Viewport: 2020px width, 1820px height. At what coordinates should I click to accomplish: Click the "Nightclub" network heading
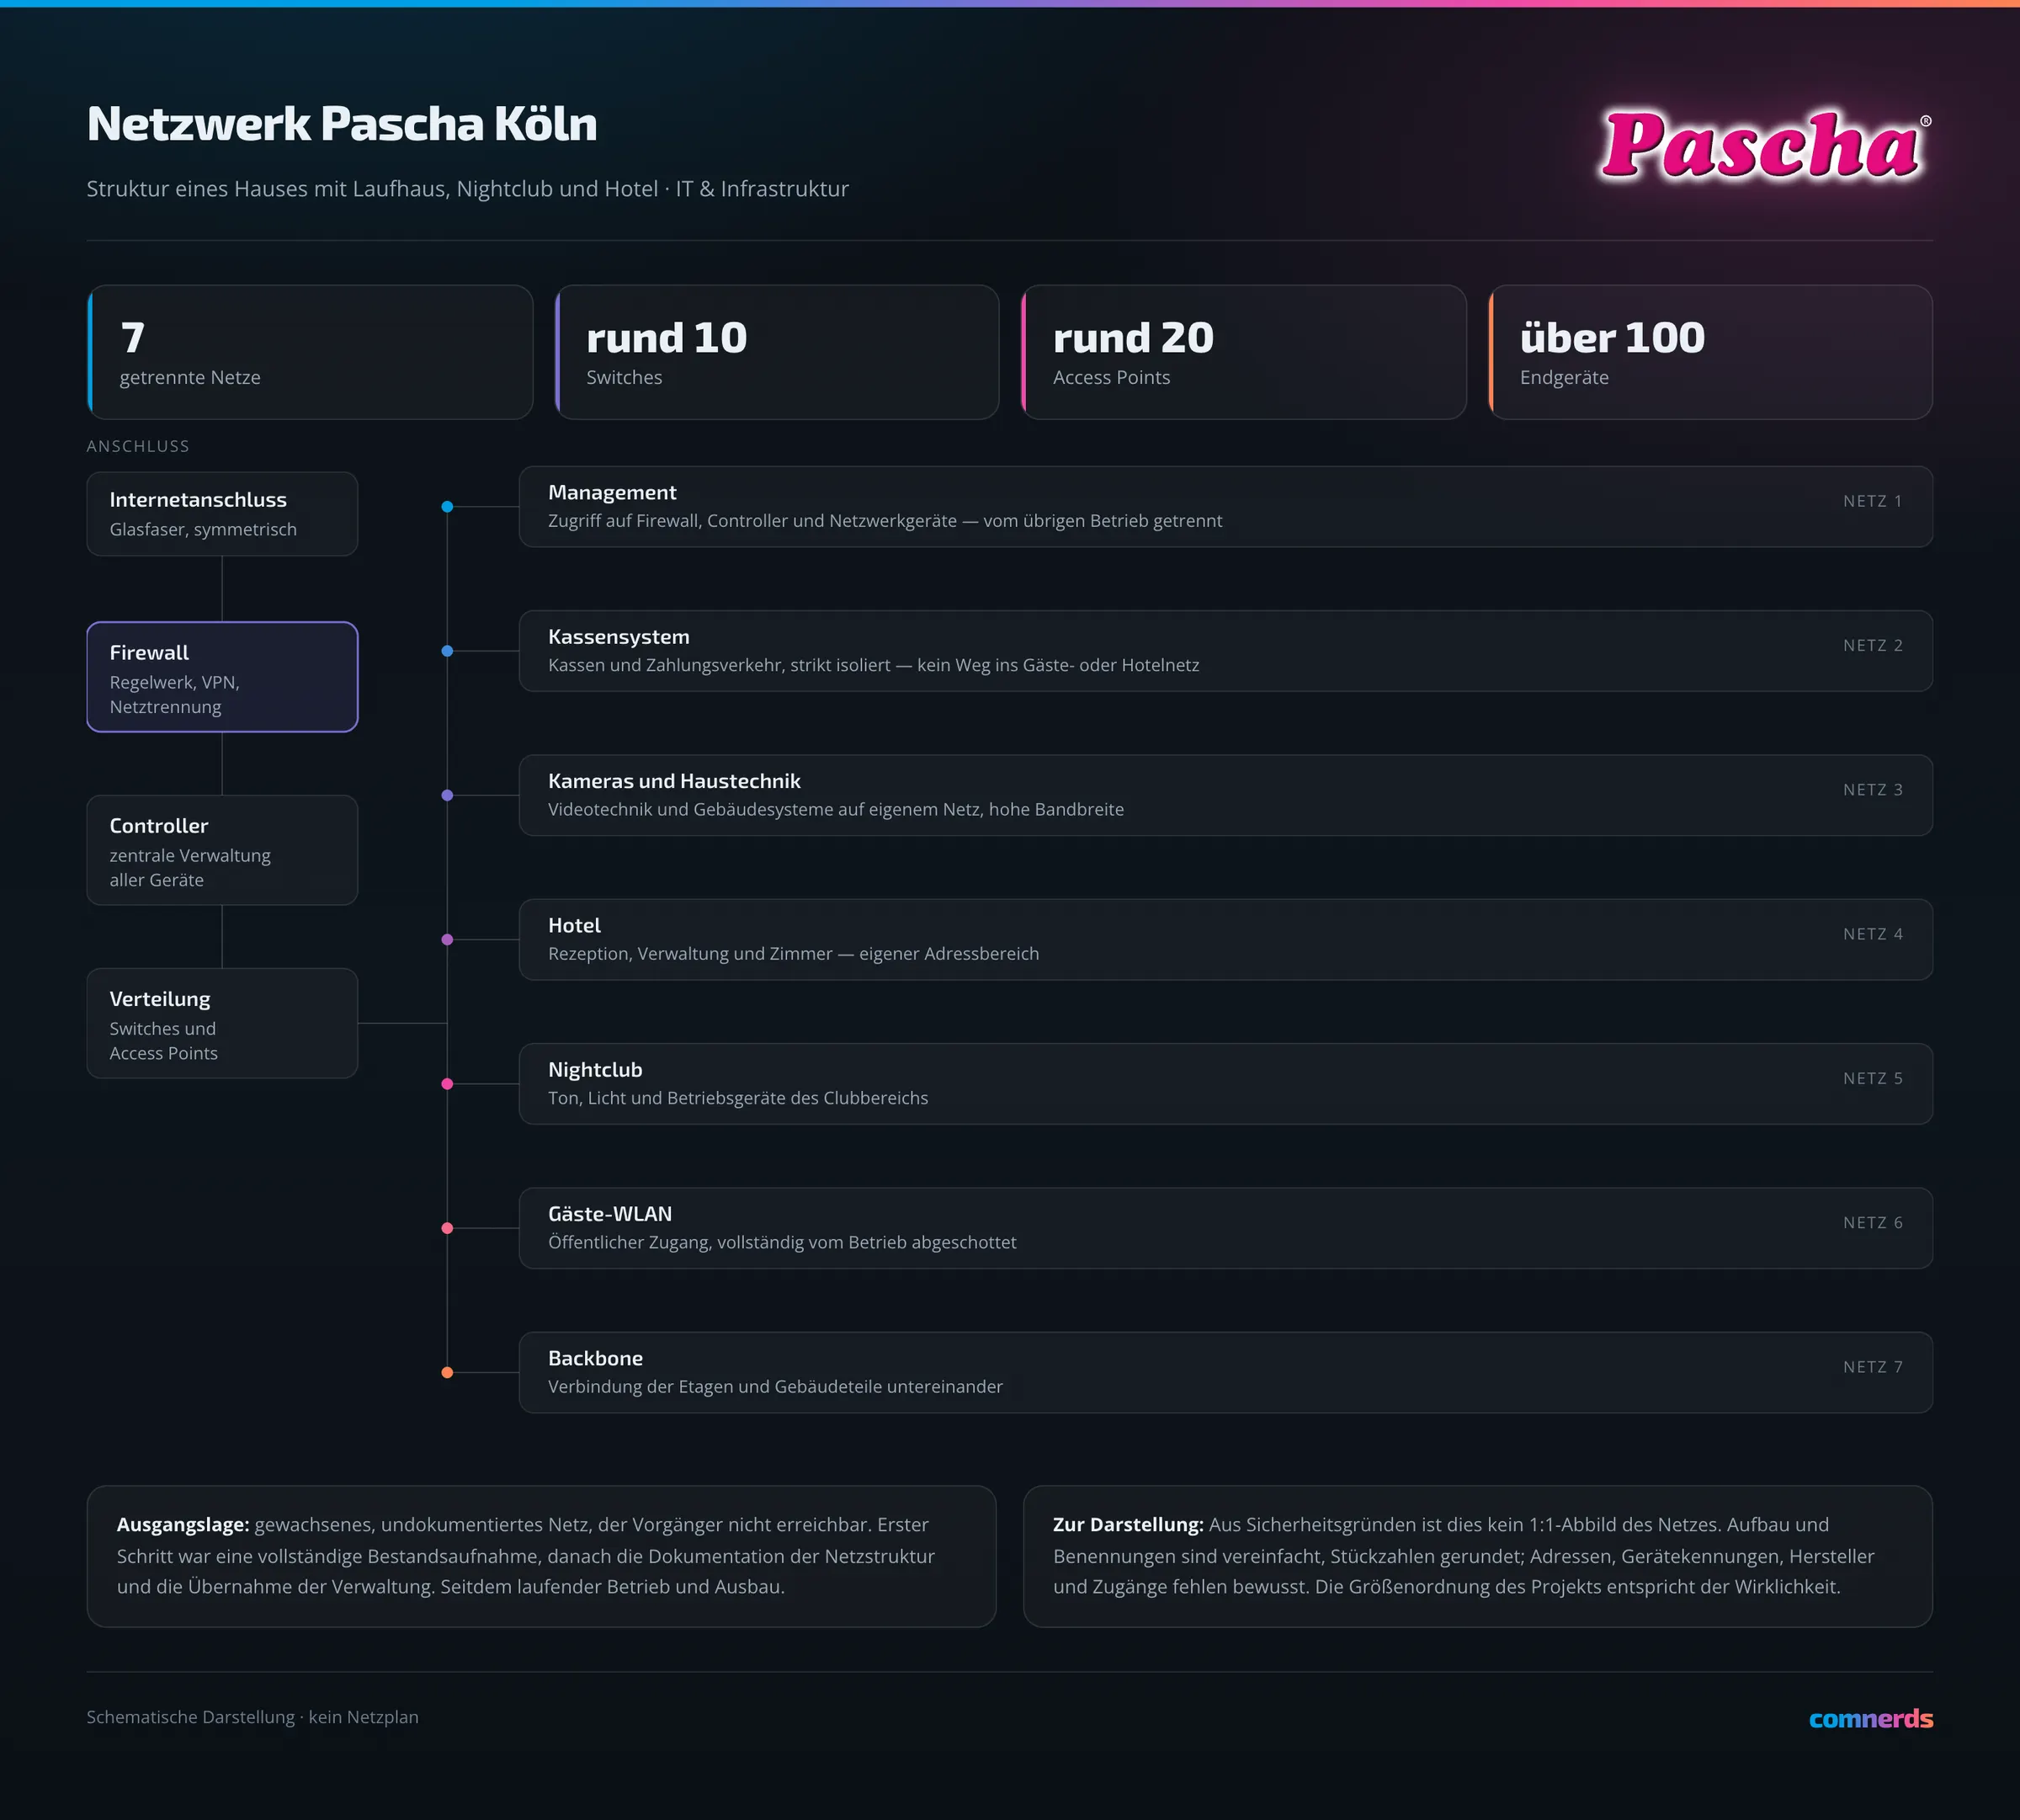[595, 1070]
